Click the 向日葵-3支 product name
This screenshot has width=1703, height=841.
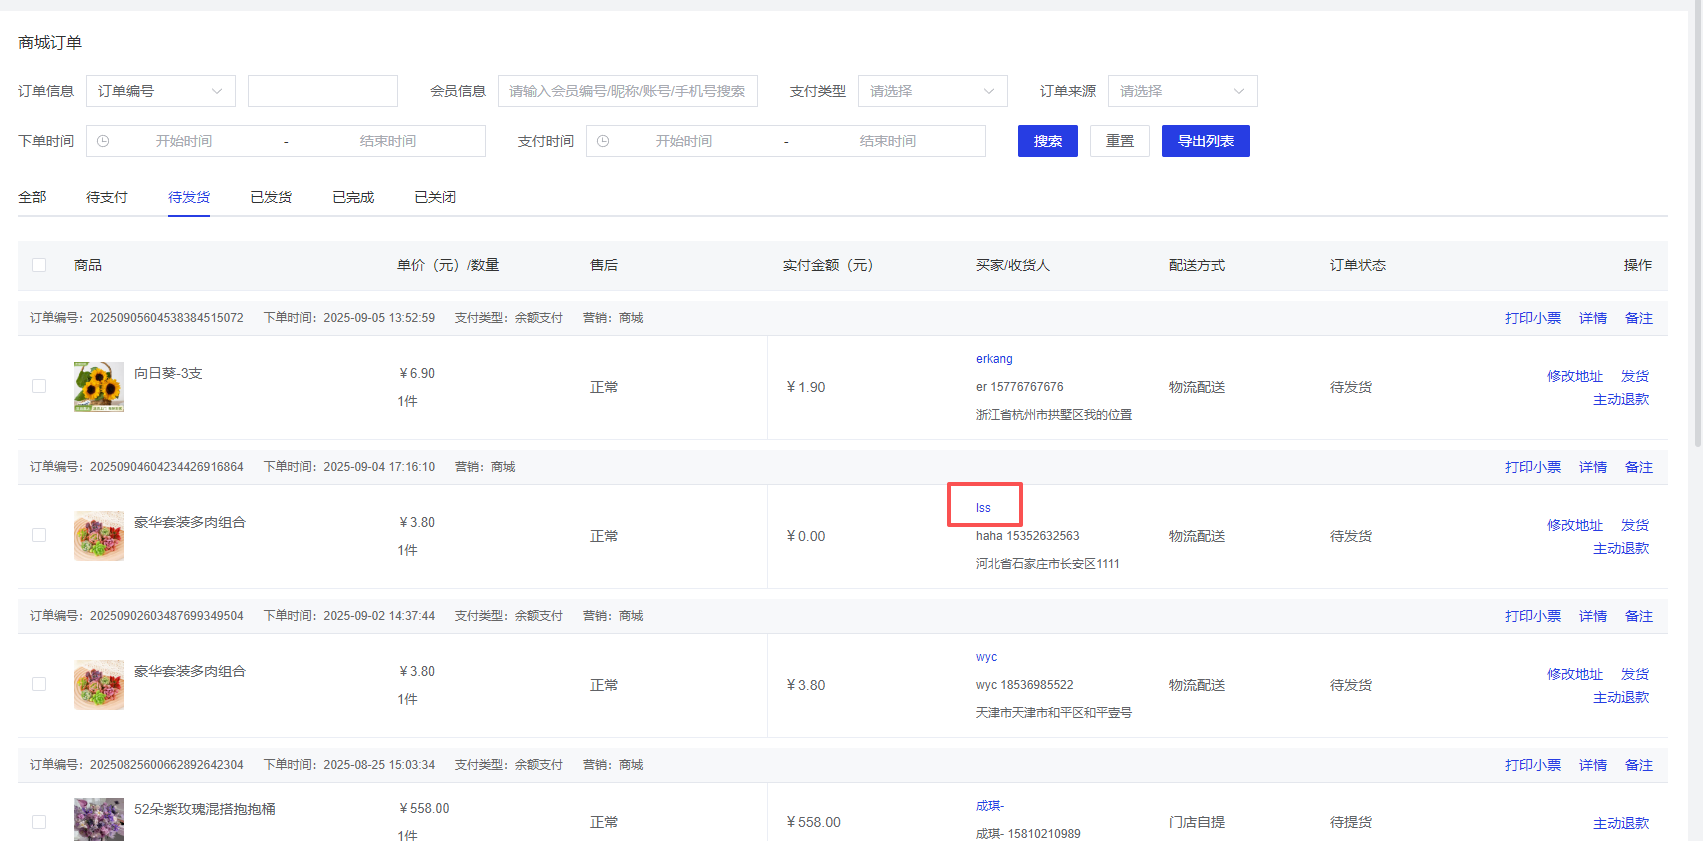click(x=168, y=373)
